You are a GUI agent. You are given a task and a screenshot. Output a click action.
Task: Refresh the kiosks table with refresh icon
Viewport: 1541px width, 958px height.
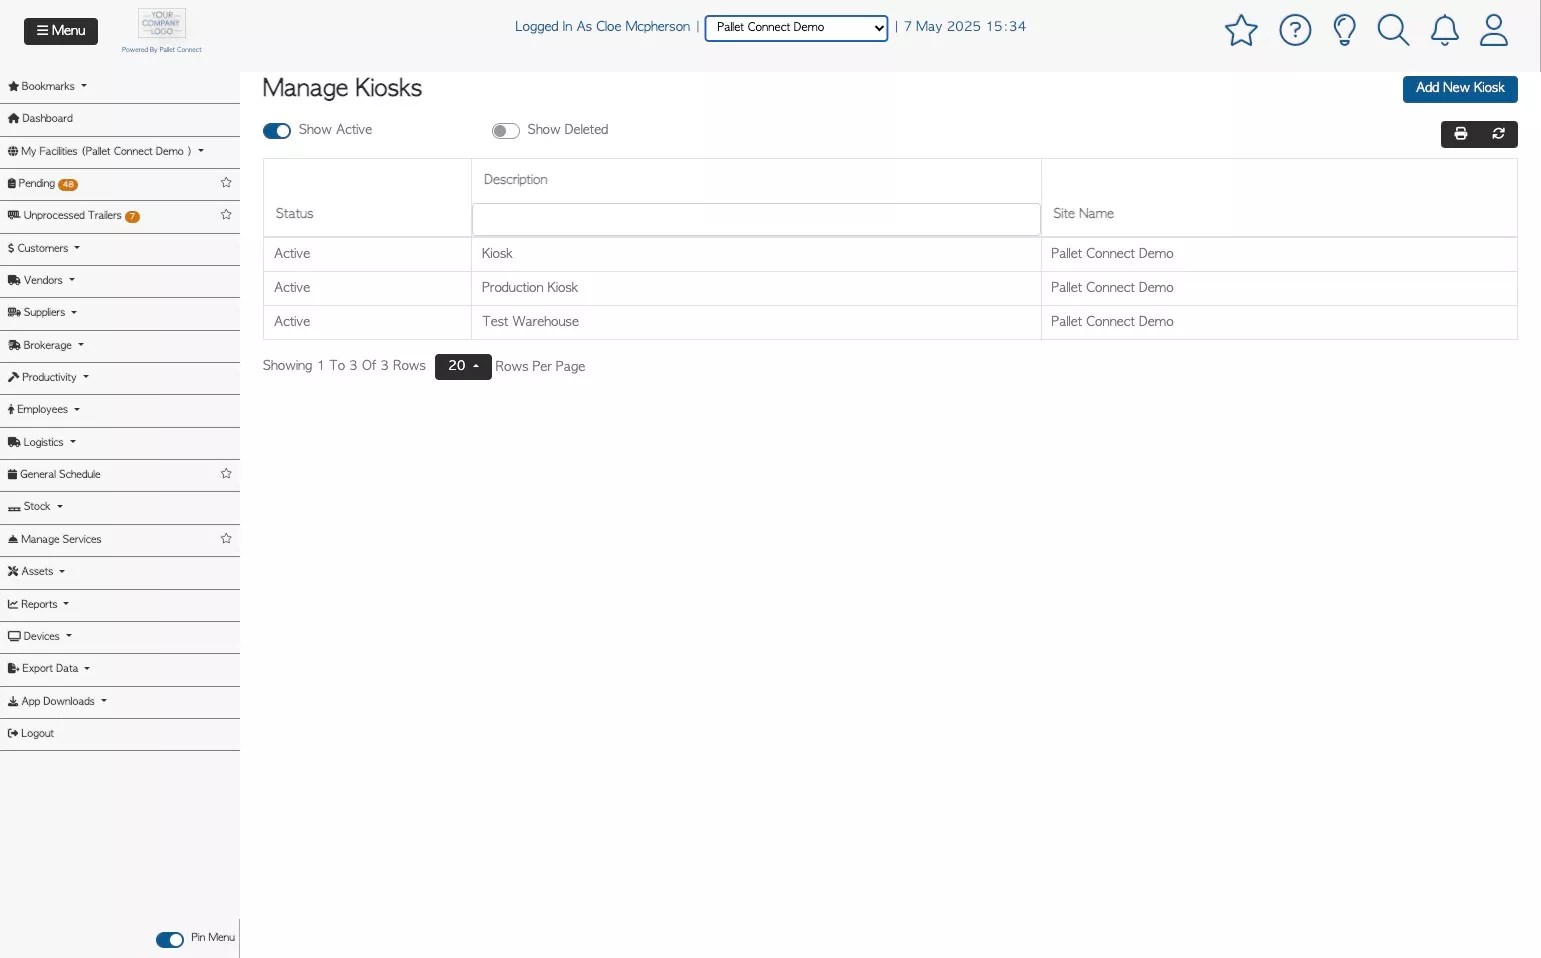(1498, 133)
